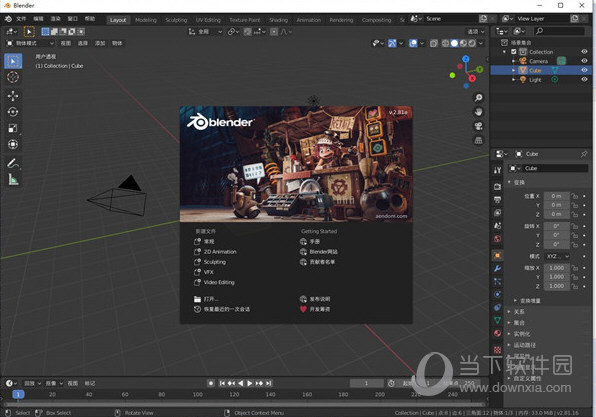Image resolution: width=596 pixels, height=417 pixels.
Task: Open the Tool properties tab icon
Action: point(497,170)
